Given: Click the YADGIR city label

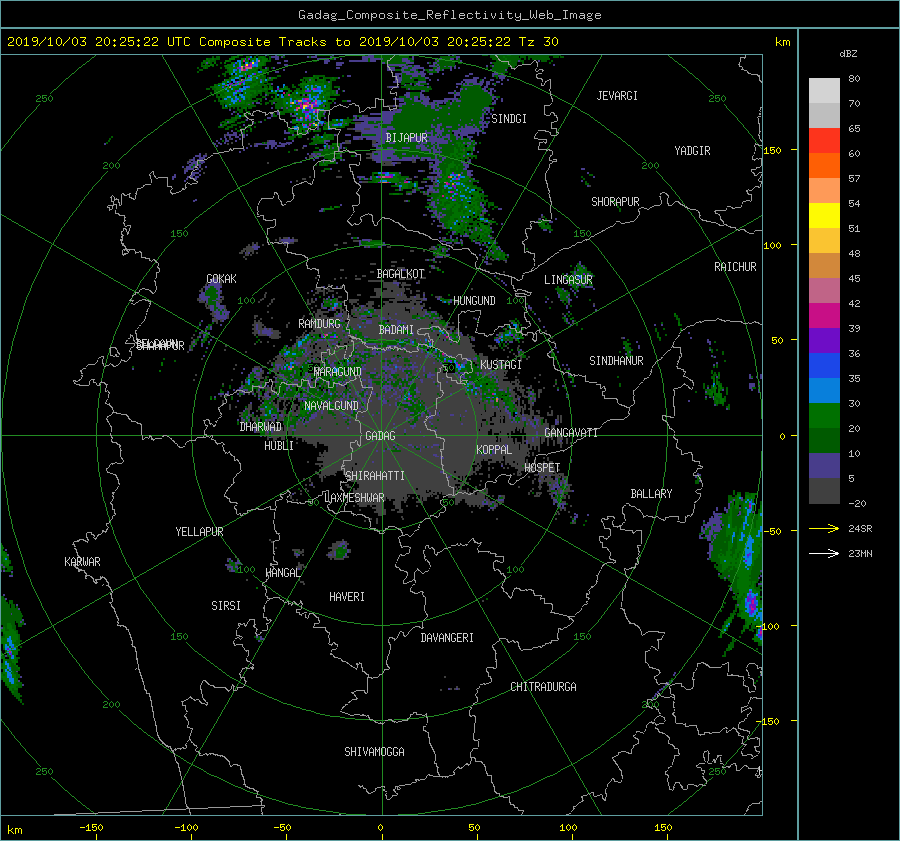Looking at the screenshot, I should point(692,151).
